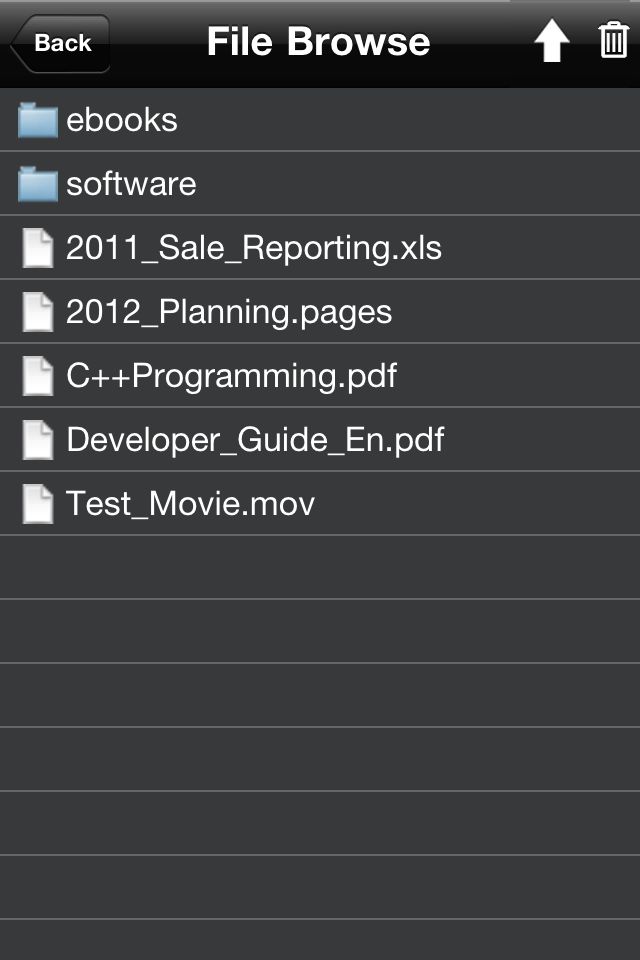Open the software folder
The image size is (640, 960).
[320, 183]
